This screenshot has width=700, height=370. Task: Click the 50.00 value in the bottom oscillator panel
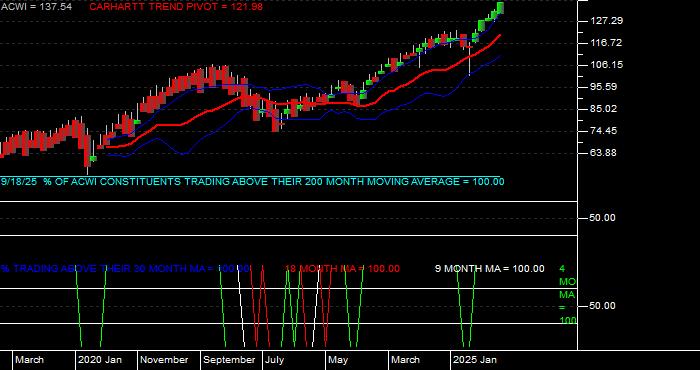click(x=603, y=306)
